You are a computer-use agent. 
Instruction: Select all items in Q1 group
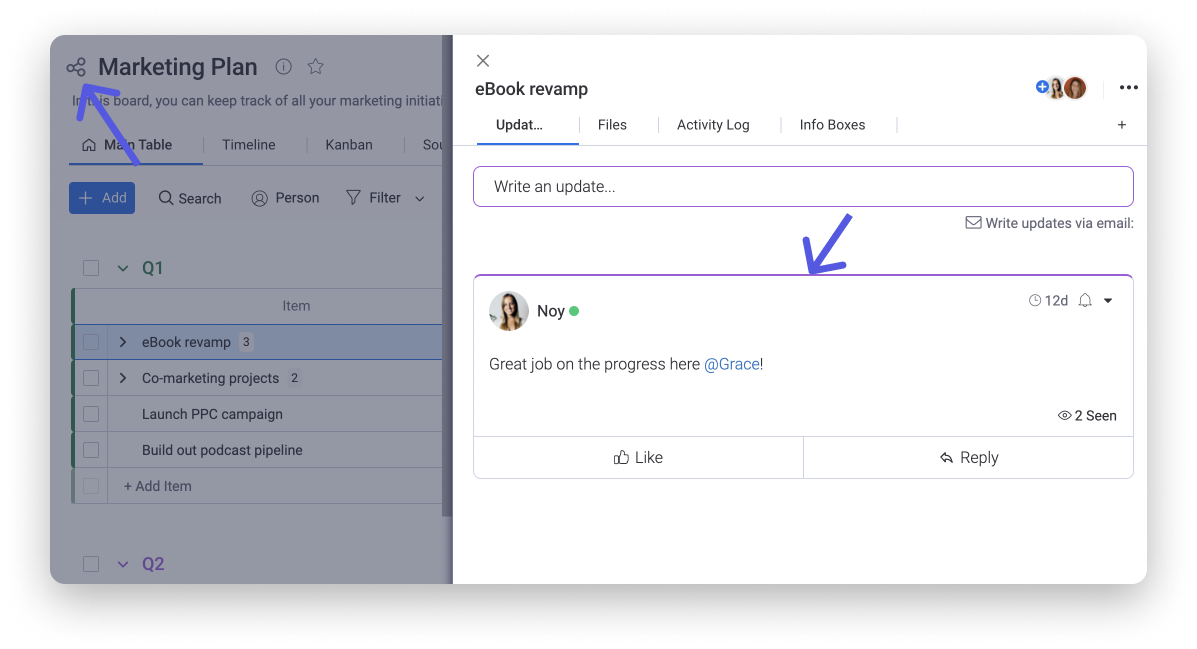coord(91,268)
